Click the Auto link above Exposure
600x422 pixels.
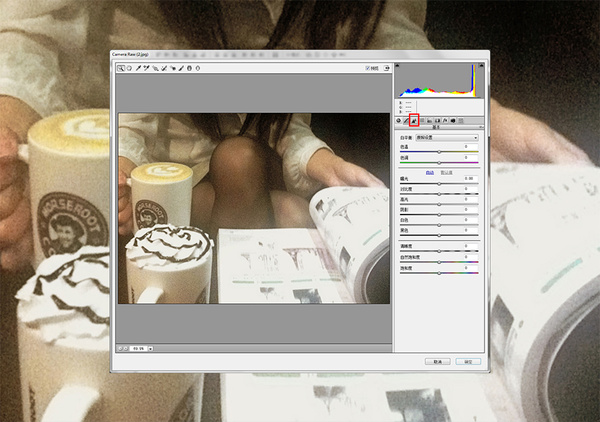pos(430,173)
